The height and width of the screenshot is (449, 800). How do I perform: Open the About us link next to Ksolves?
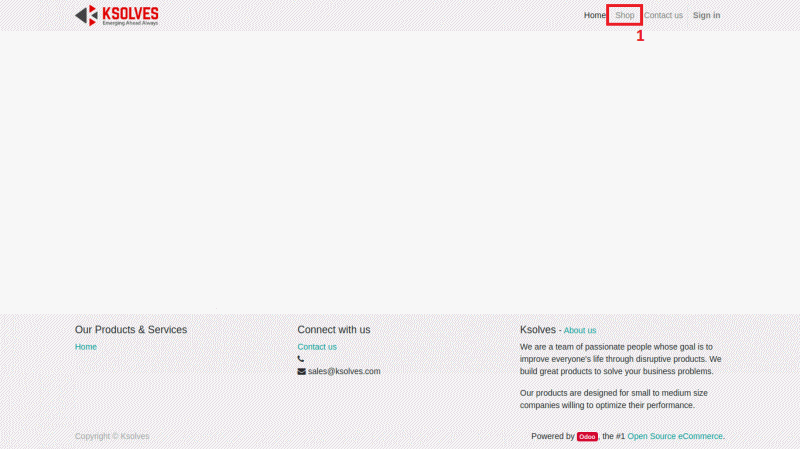click(580, 330)
